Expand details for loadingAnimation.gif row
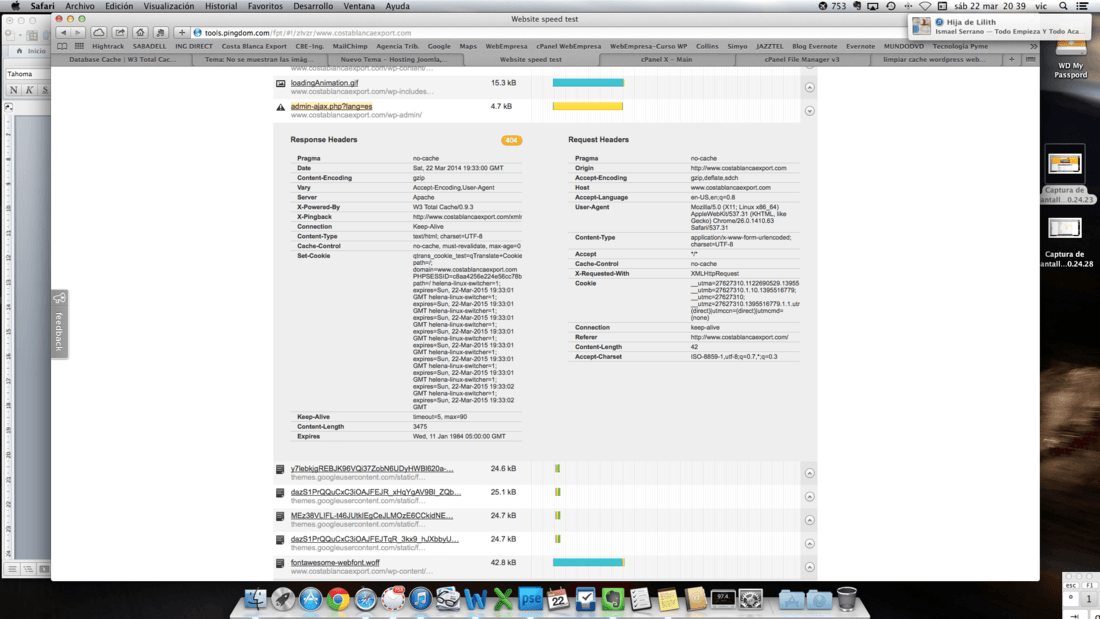The height and width of the screenshot is (619, 1100). [810, 88]
